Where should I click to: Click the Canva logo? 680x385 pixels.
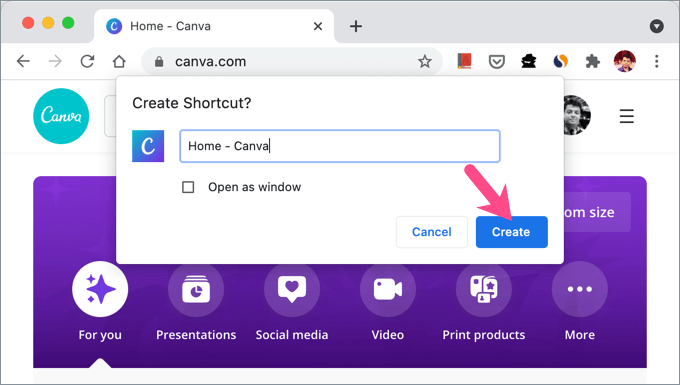point(61,116)
